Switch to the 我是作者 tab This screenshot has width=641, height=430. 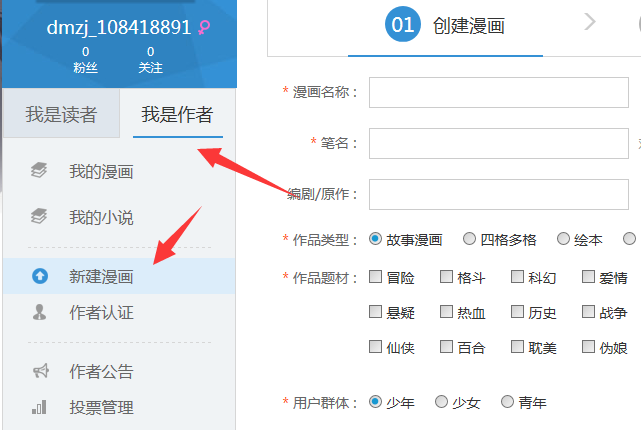coord(177,114)
